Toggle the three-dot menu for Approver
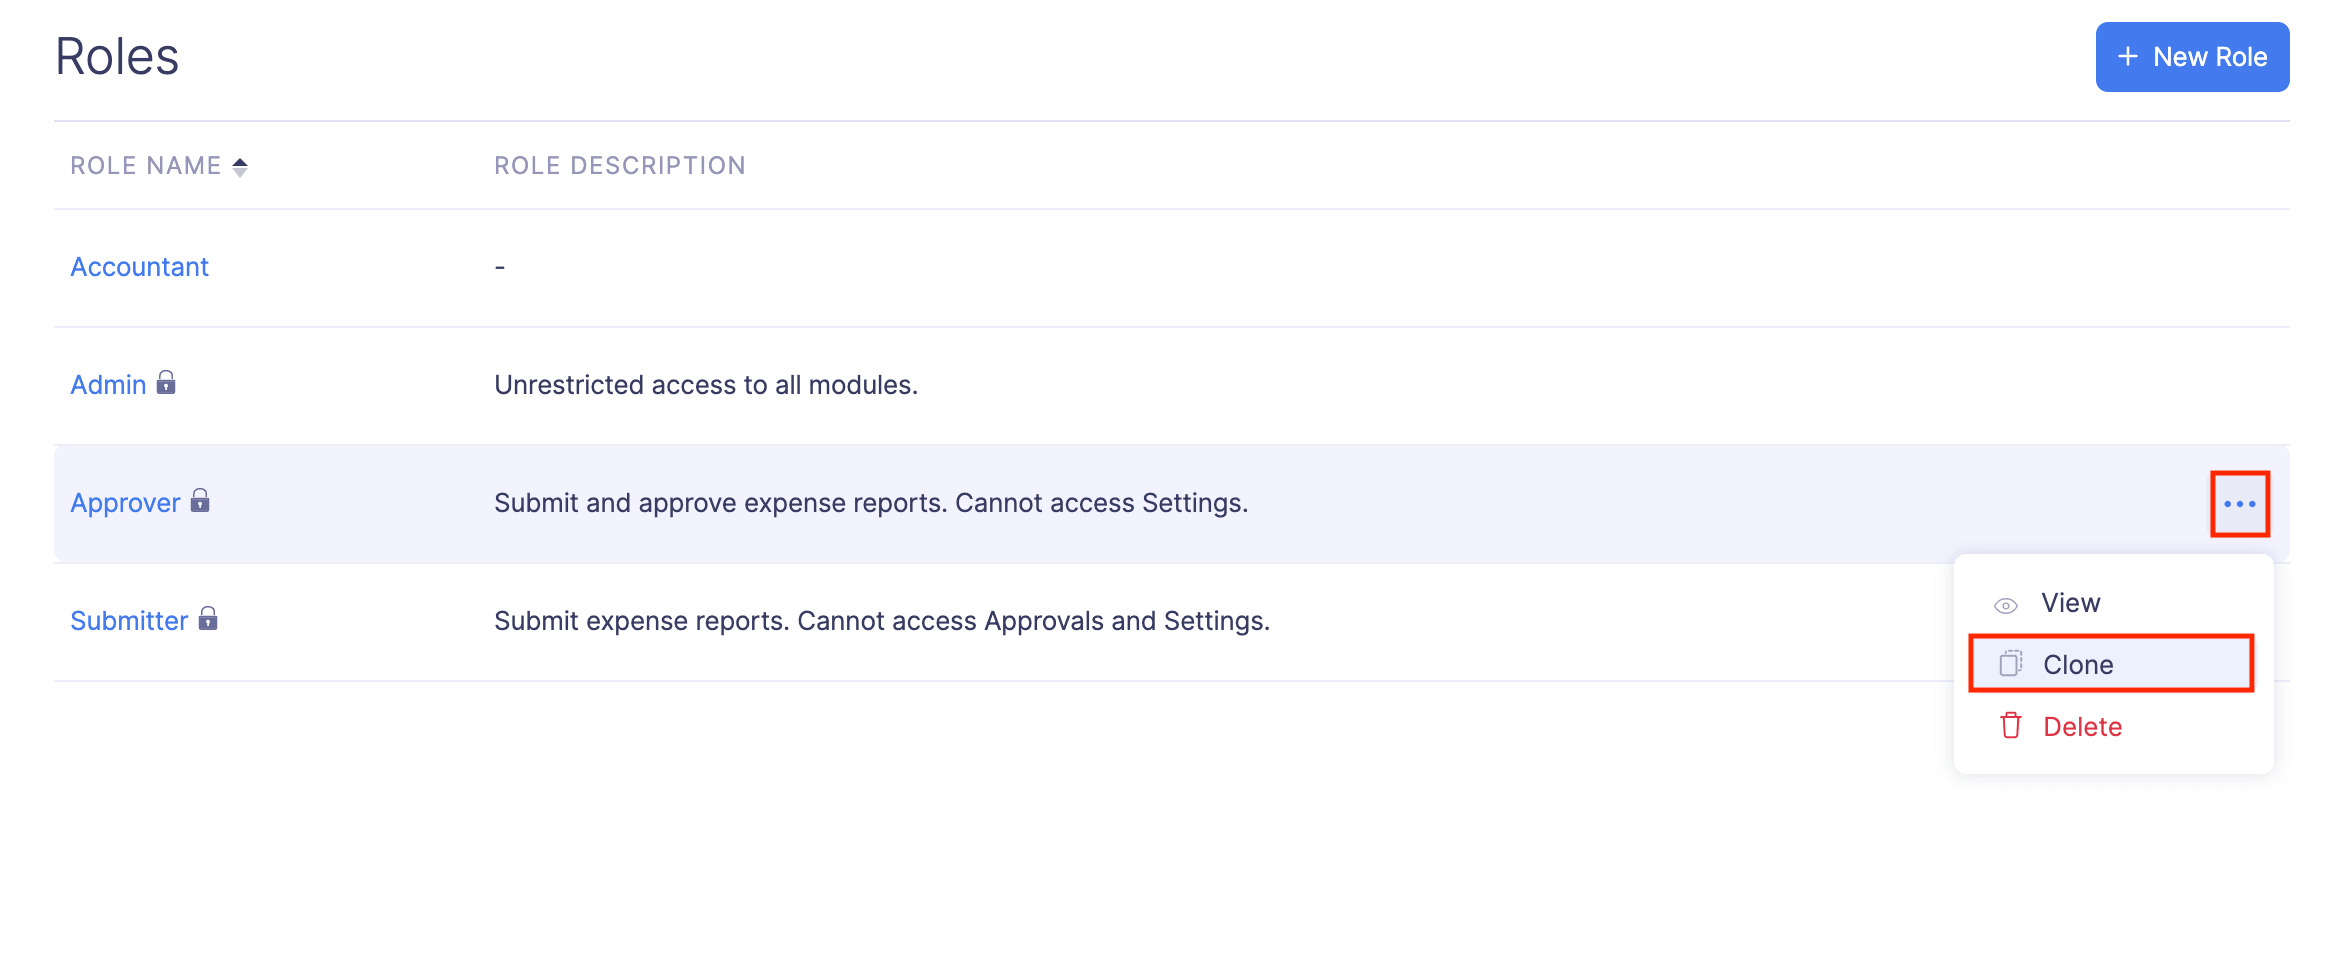The width and height of the screenshot is (2331, 961). click(x=2239, y=504)
